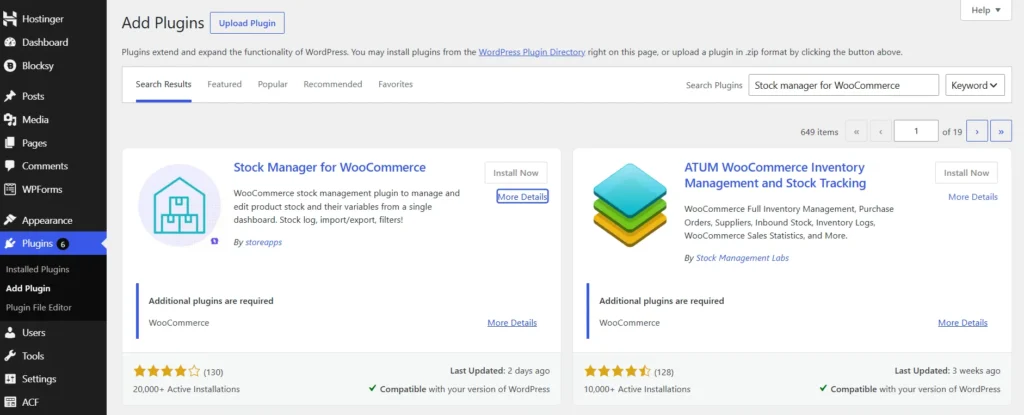Screen dimensions: 1024x415
Task: Click the Plugins update count badge
Action: point(63,244)
